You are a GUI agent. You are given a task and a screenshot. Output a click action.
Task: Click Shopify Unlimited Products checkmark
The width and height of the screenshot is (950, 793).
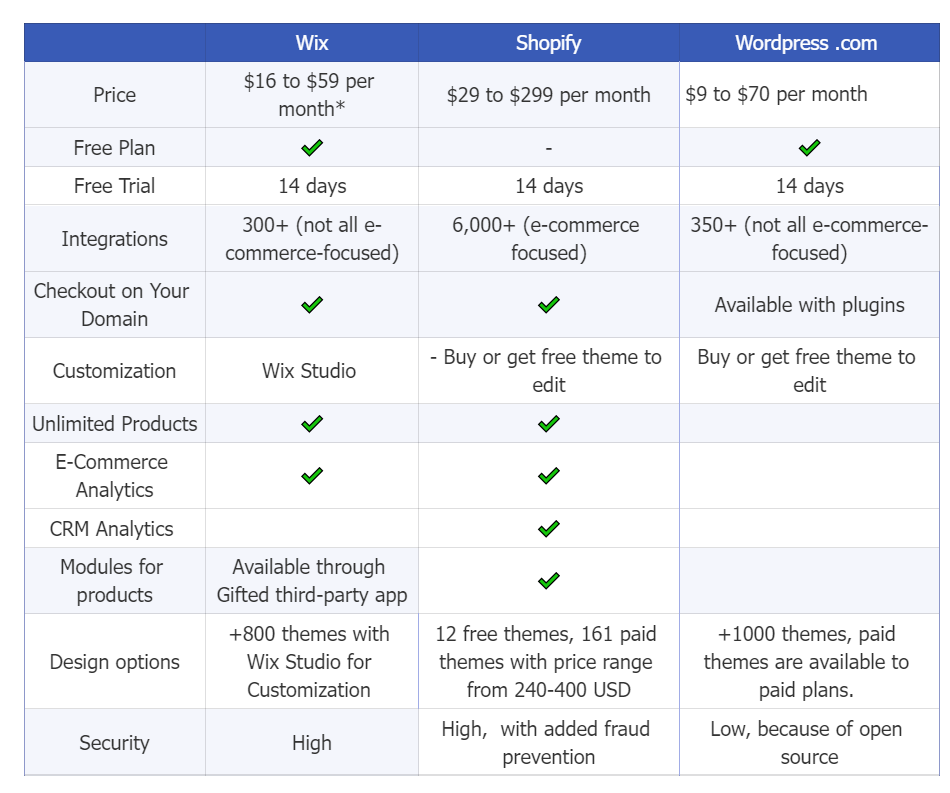click(549, 423)
